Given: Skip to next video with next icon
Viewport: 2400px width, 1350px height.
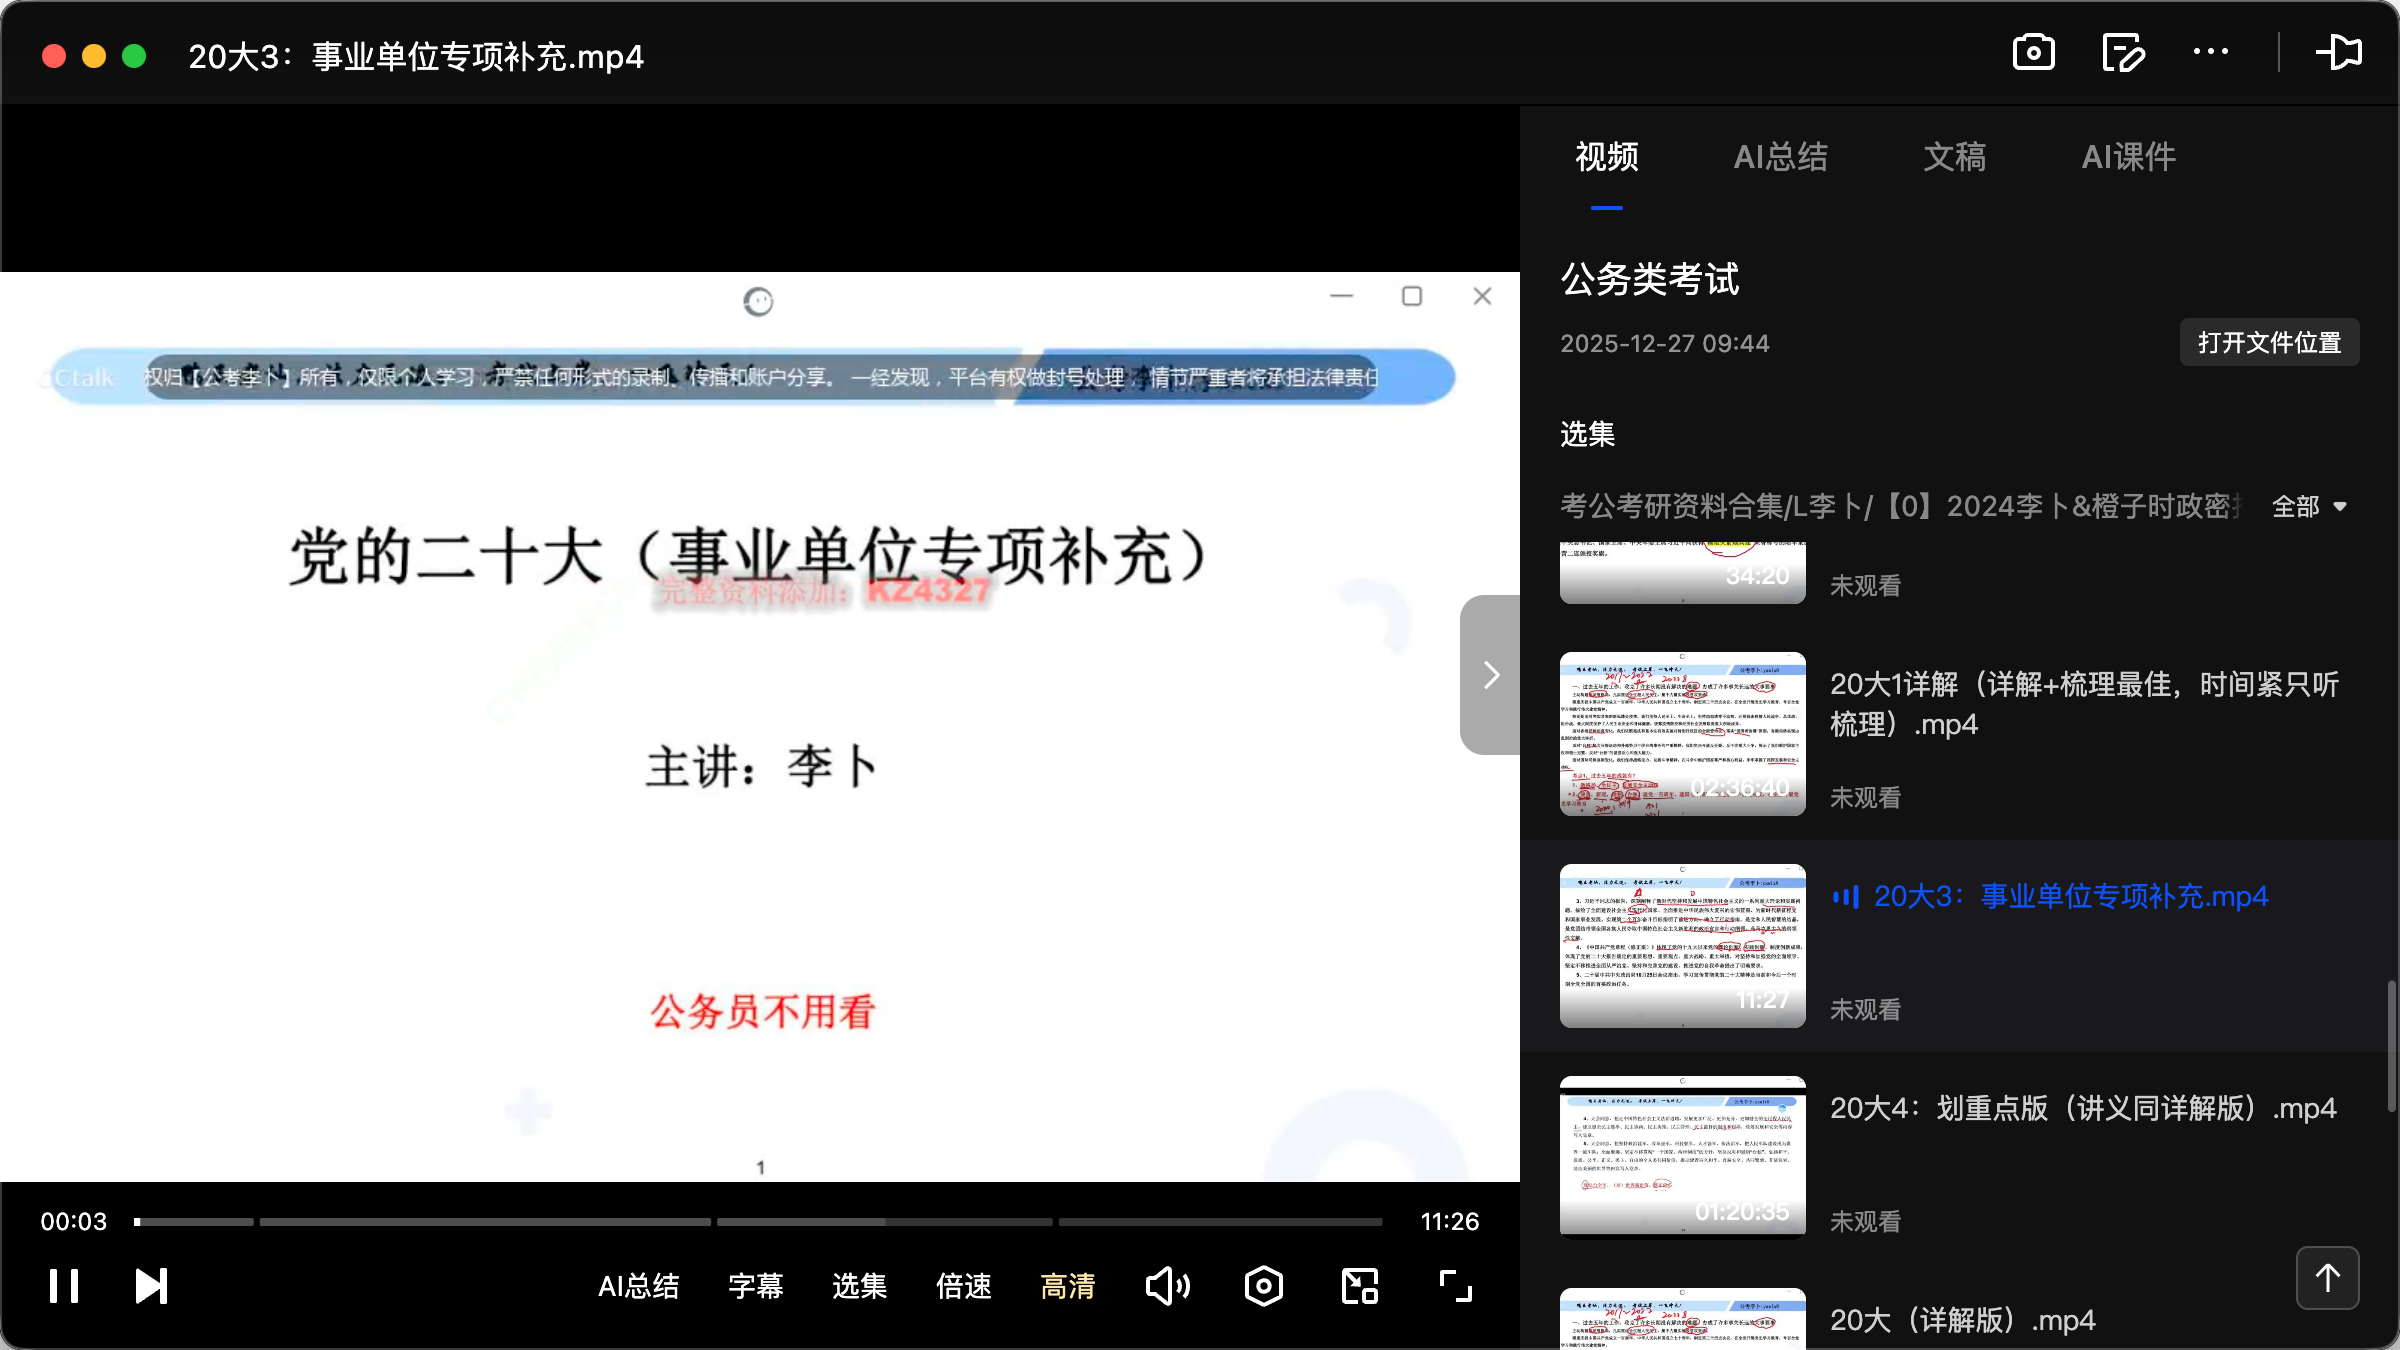Looking at the screenshot, I should [x=150, y=1285].
